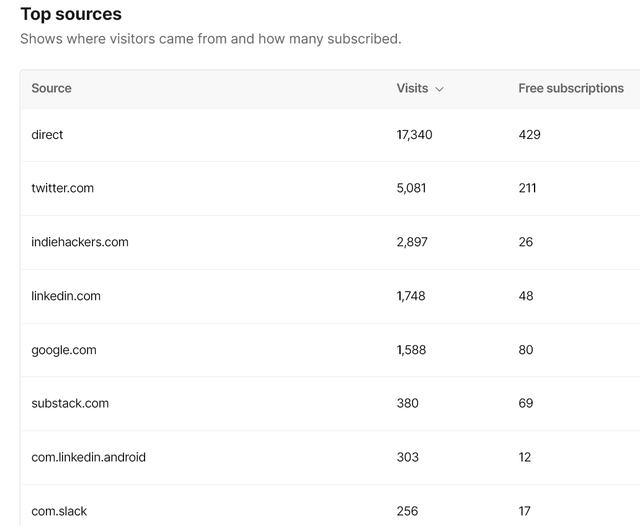Click the 'Shows where visitors came from' description

pyautogui.click(x=211, y=39)
